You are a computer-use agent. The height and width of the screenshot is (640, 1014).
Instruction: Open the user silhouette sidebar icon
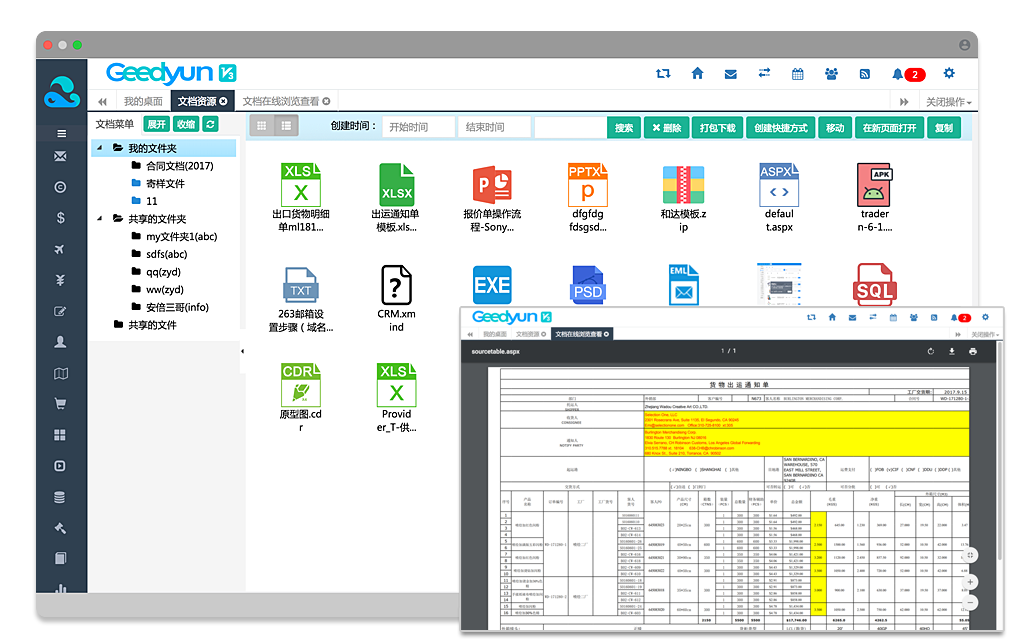click(x=60, y=342)
